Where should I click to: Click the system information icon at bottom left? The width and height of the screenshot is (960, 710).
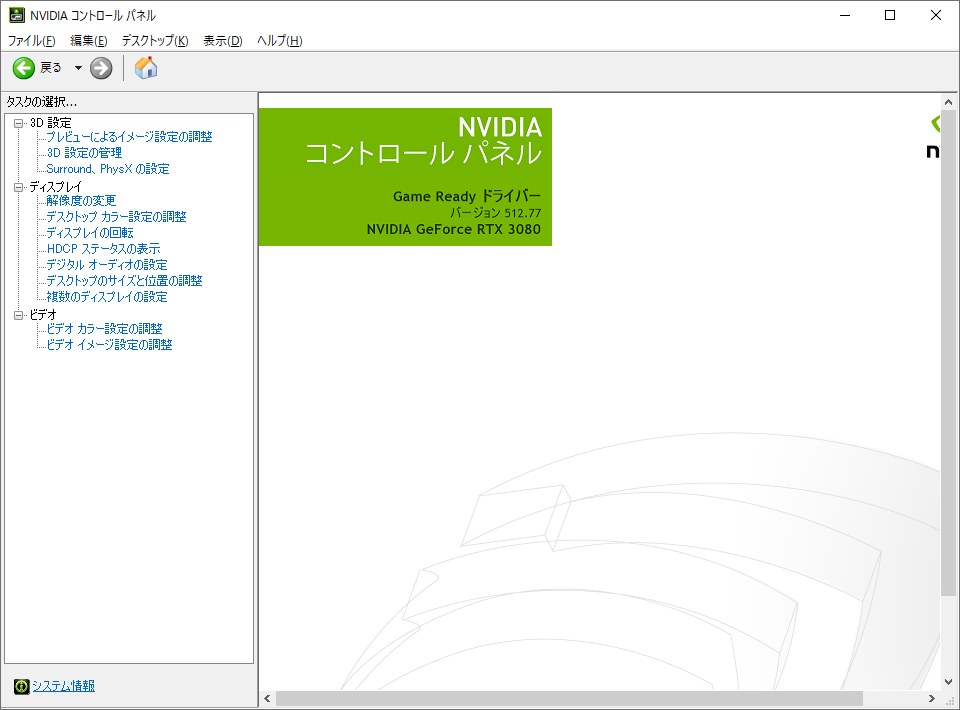(x=21, y=686)
